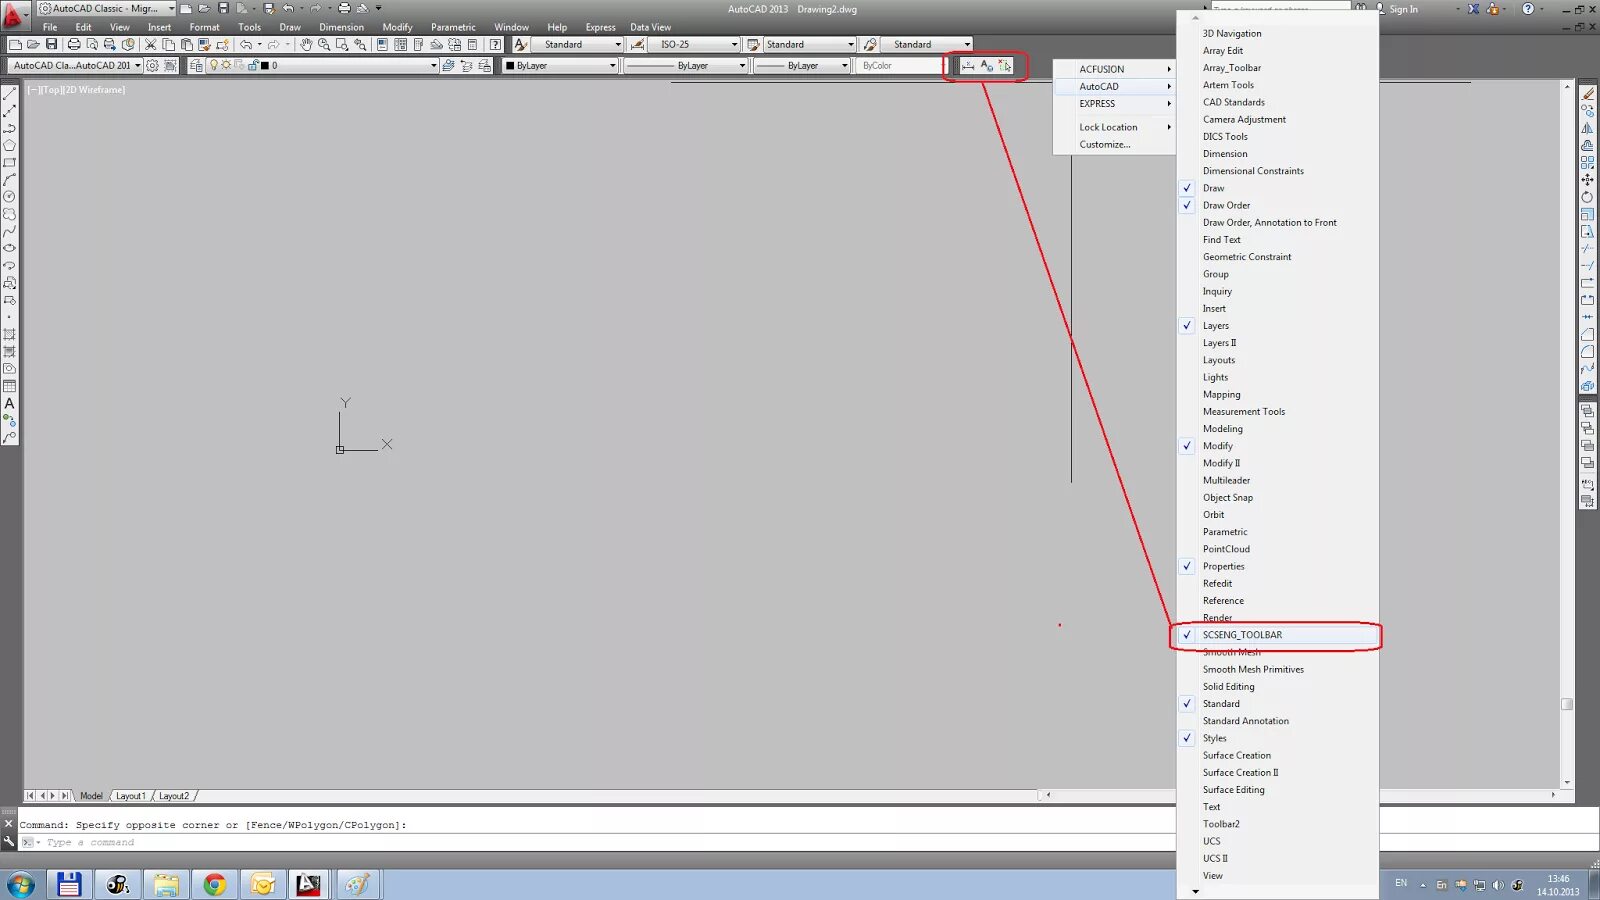Click the Undo arrow in Standard toolbar
Viewport: 1600px width, 900px height.
(245, 45)
